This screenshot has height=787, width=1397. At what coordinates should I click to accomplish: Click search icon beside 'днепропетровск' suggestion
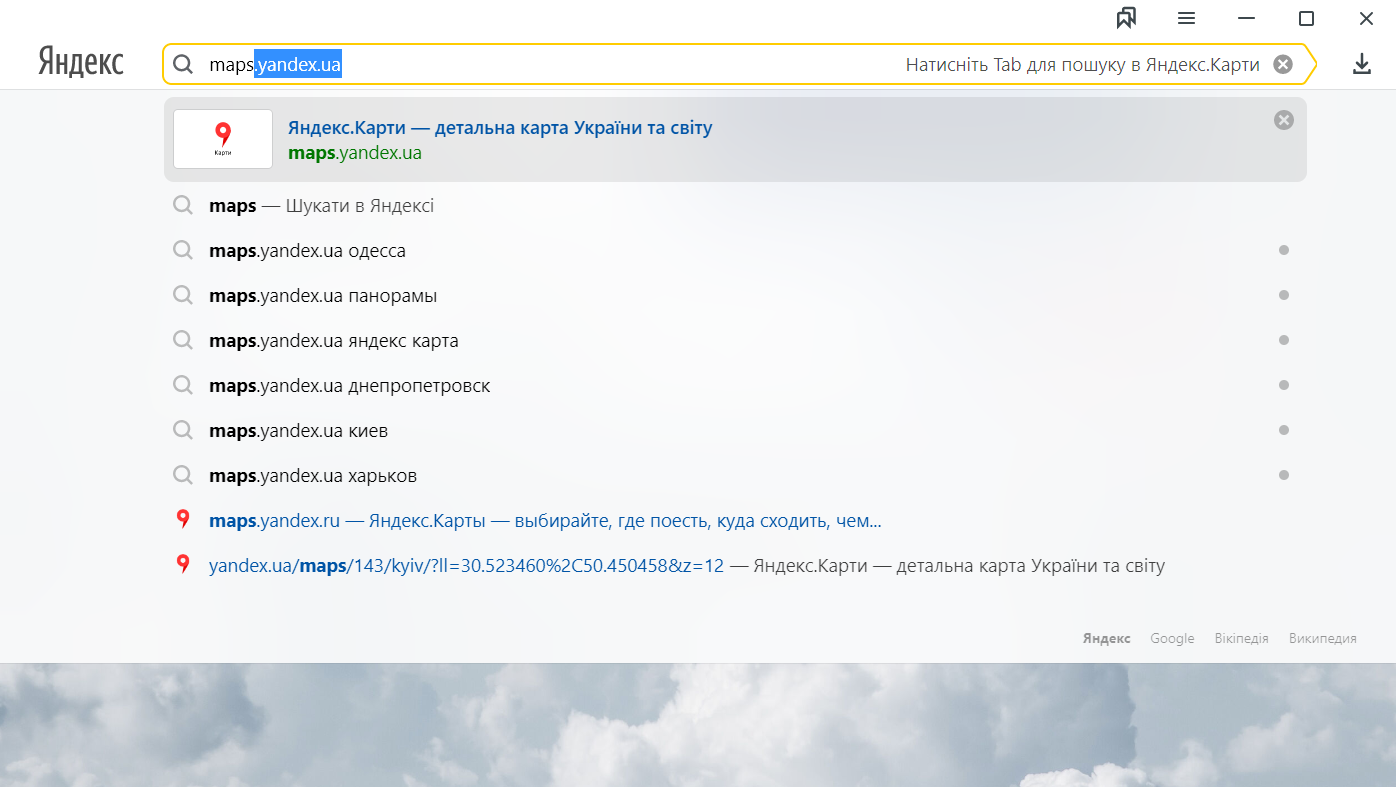click(183, 385)
